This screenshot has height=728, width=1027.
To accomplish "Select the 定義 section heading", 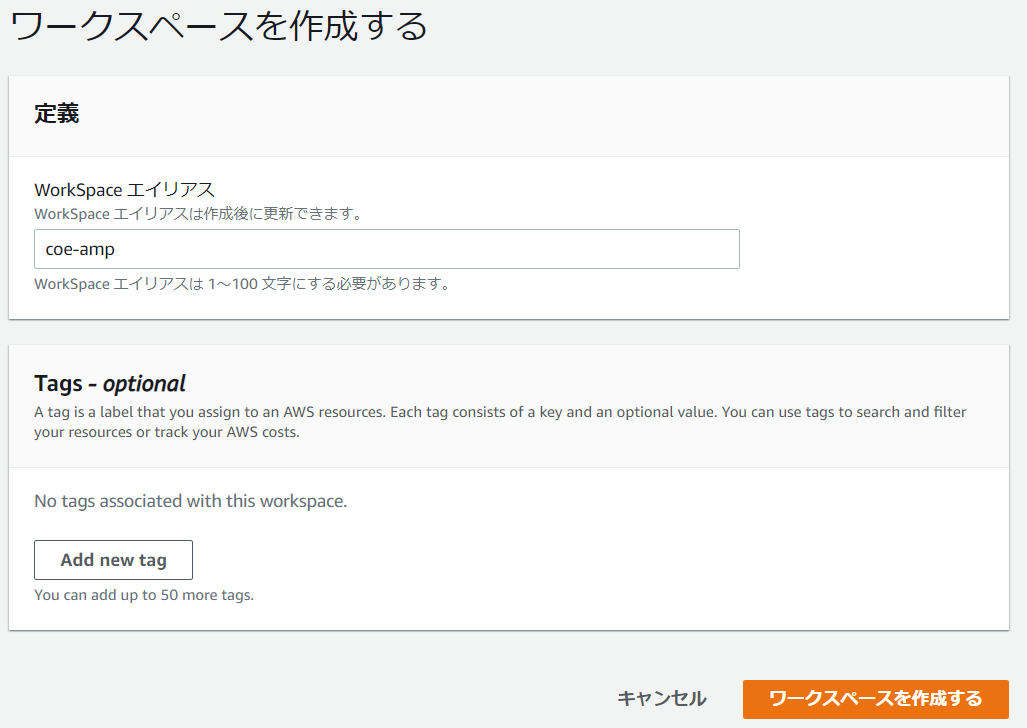I will click(x=57, y=114).
